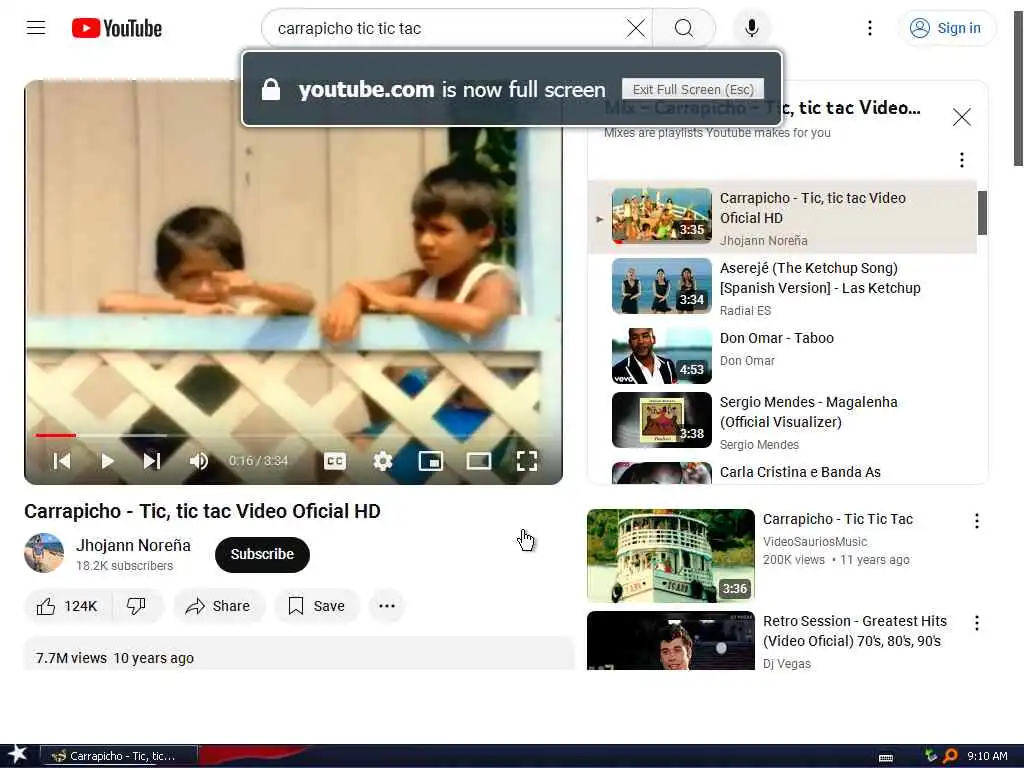Click the Aserejé video thumbnail
The width and height of the screenshot is (1024, 768).
(662, 286)
